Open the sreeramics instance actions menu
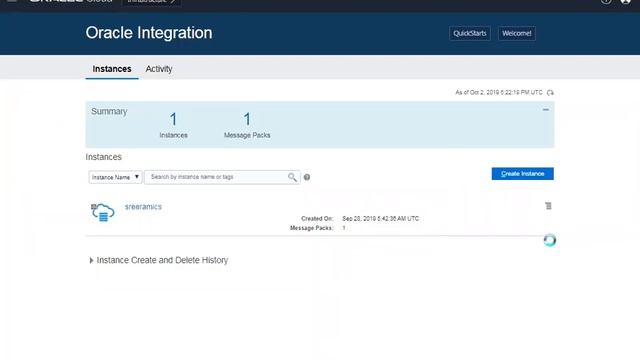The width and height of the screenshot is (640, 360). [548, 206]
